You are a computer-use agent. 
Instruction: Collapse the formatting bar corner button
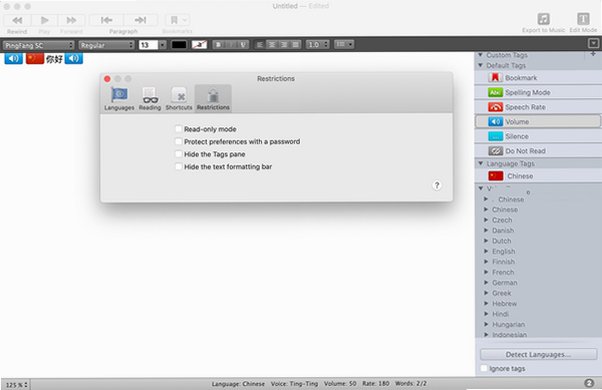pos(593,43)
